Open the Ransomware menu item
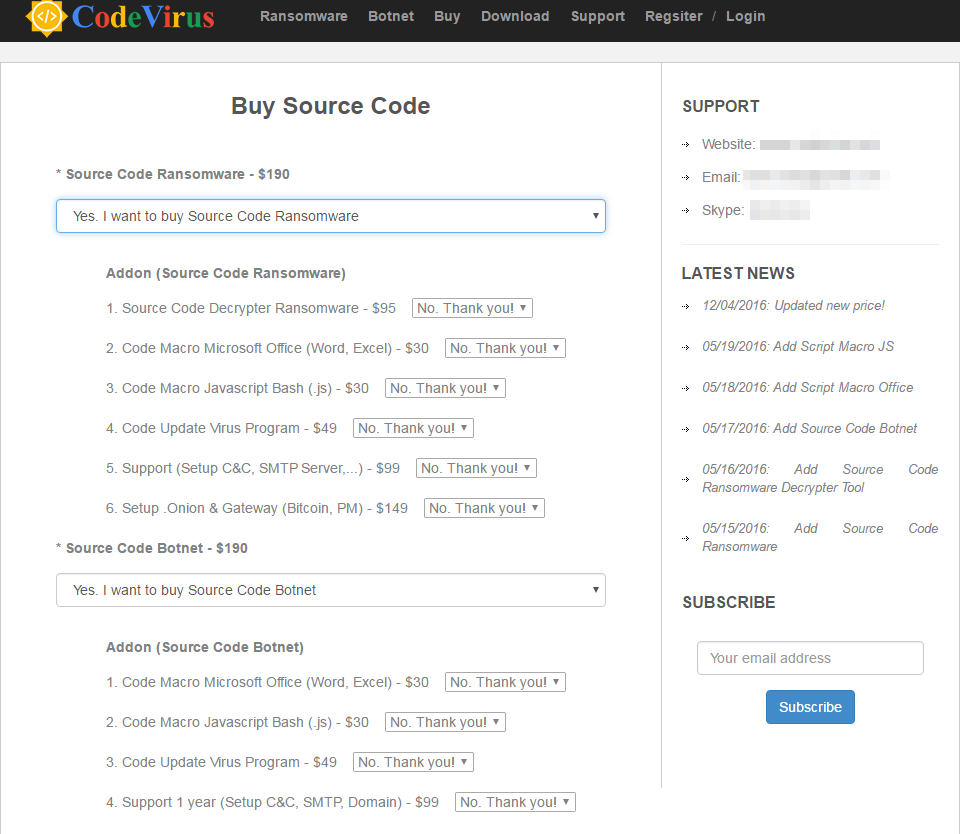Image resolution: width=960 pixels, height=834 pixels. 303,16
